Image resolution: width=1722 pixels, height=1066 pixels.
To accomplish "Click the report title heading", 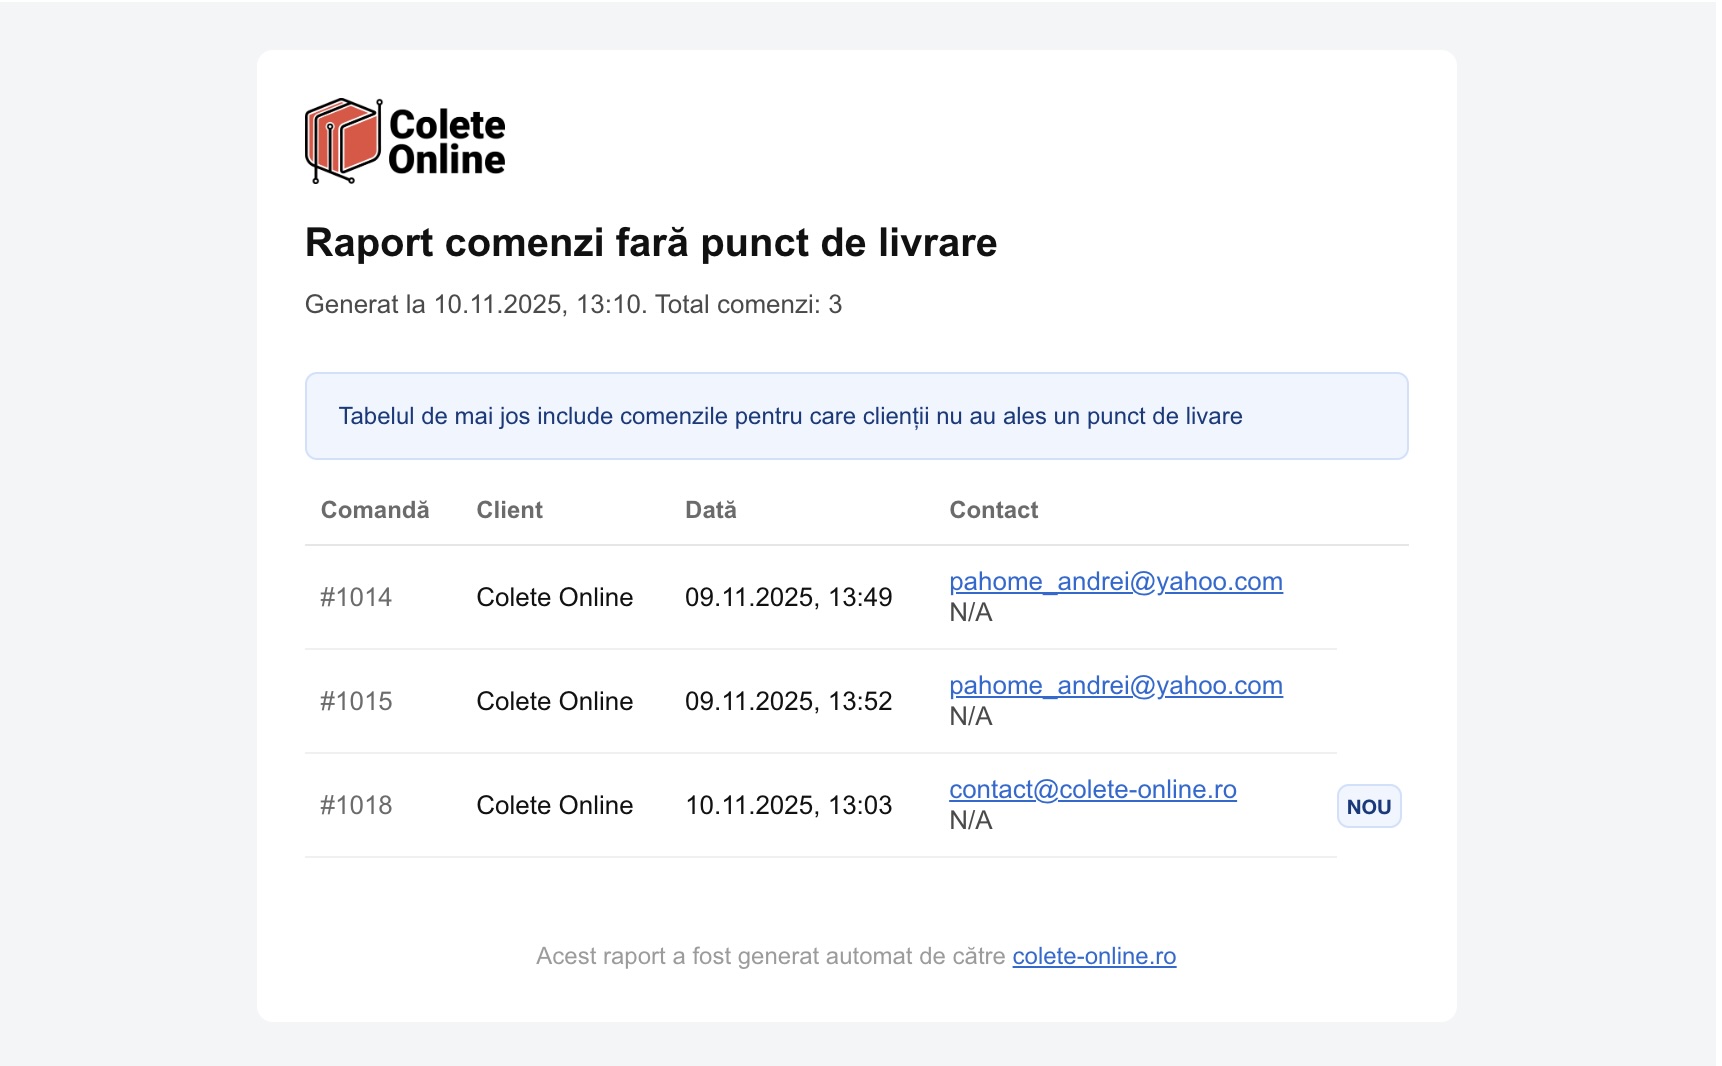I will click(x=650, y=242).
